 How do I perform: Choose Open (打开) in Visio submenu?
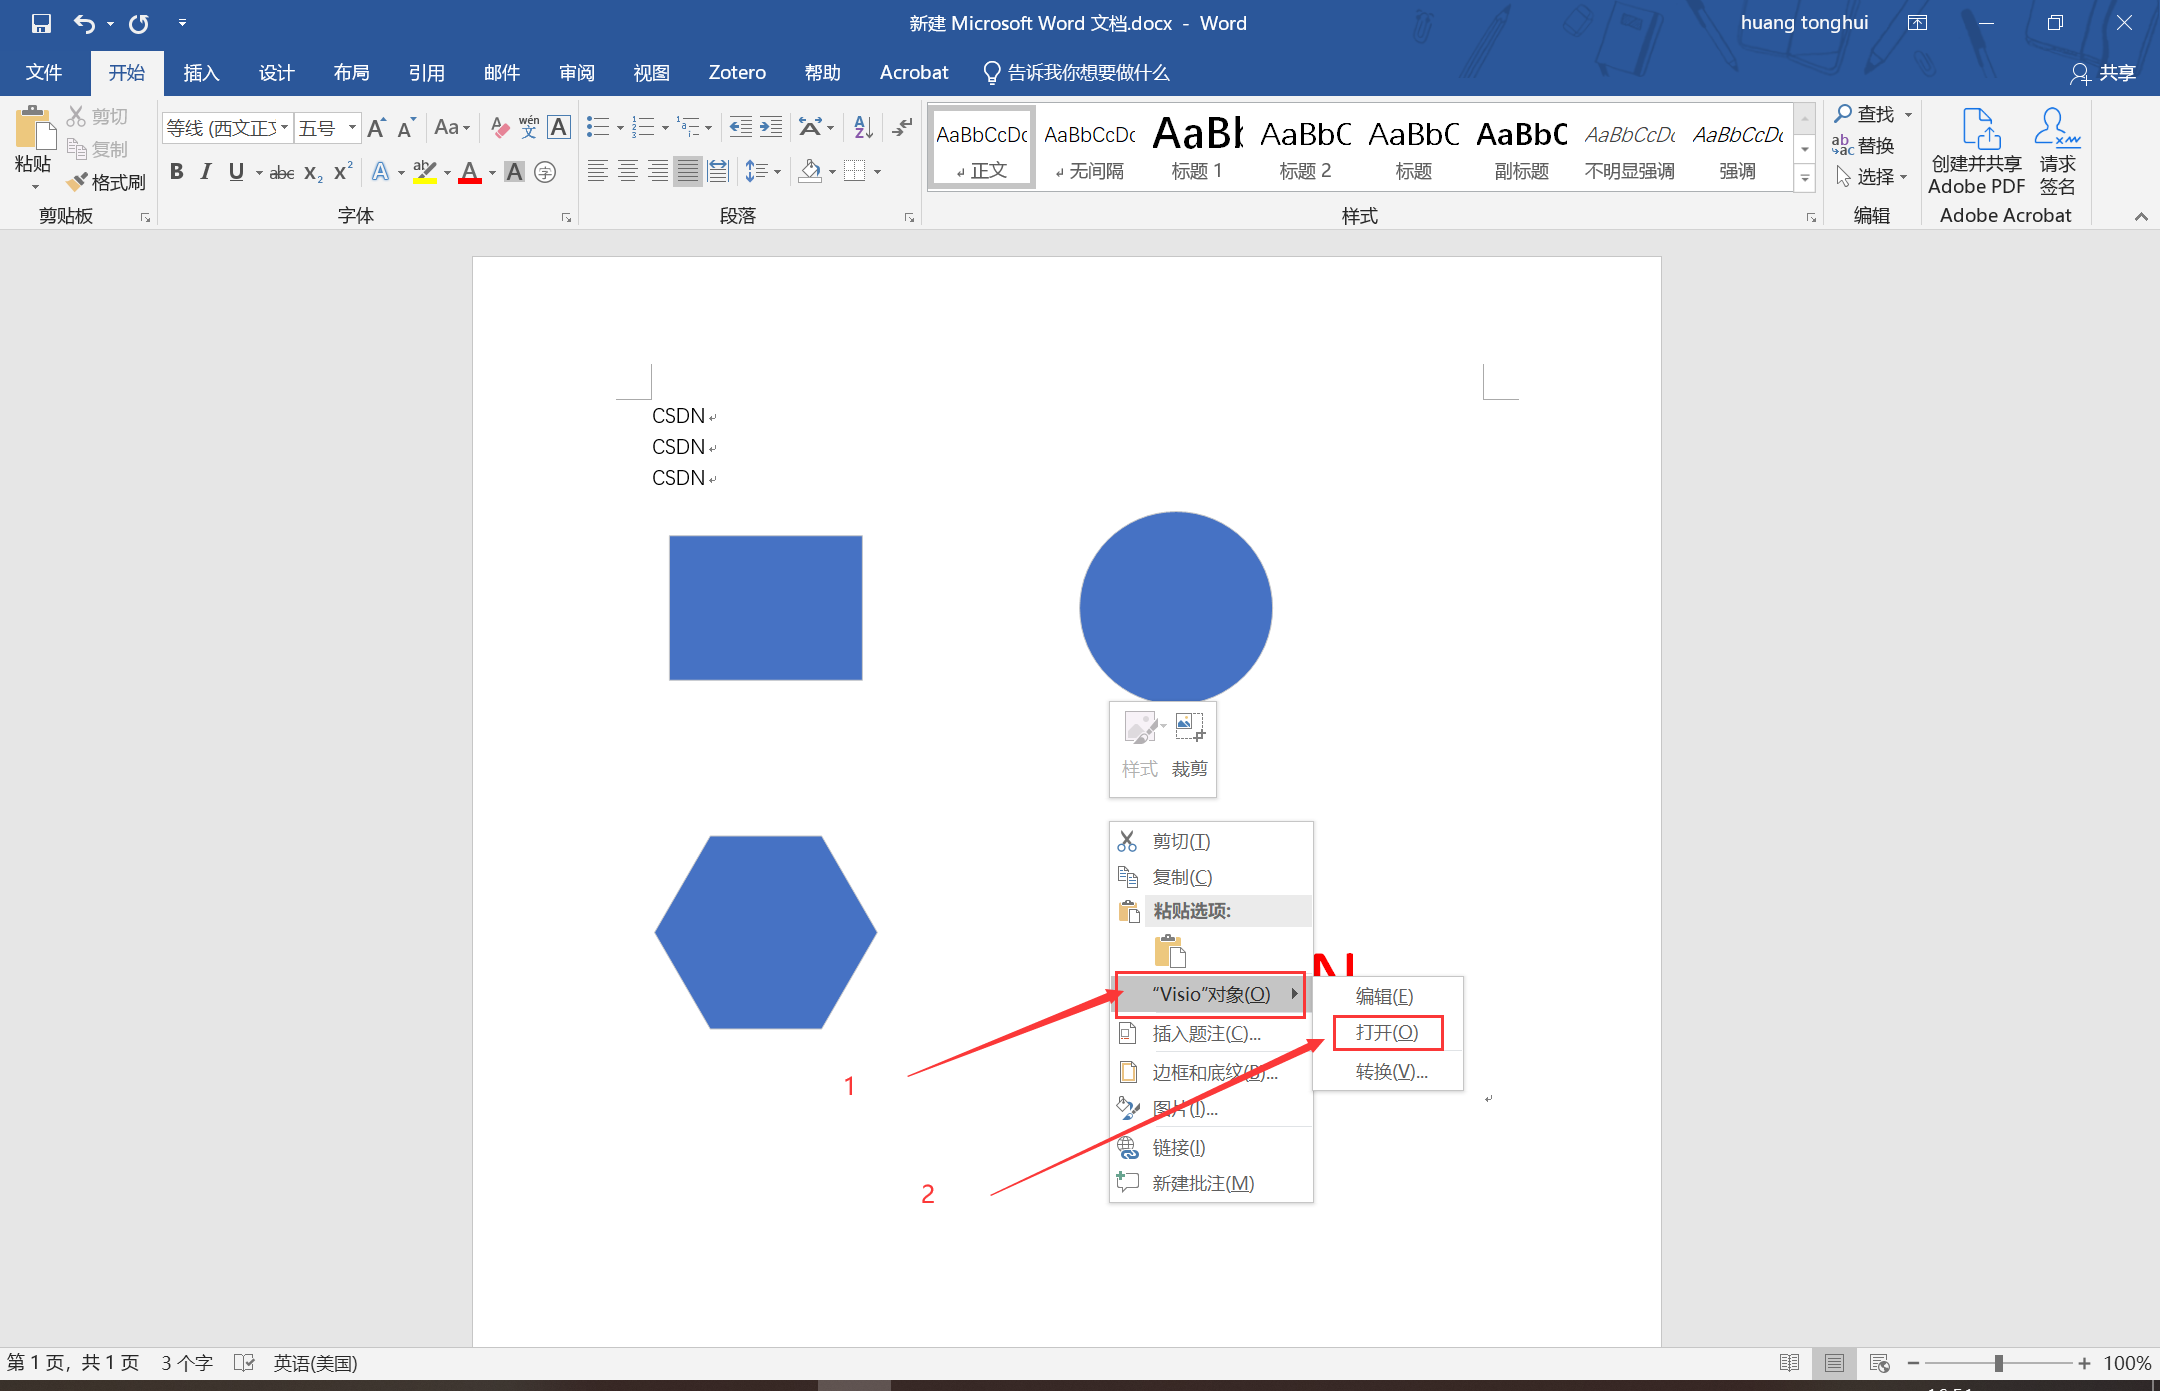click(x=1387, y=1033)
